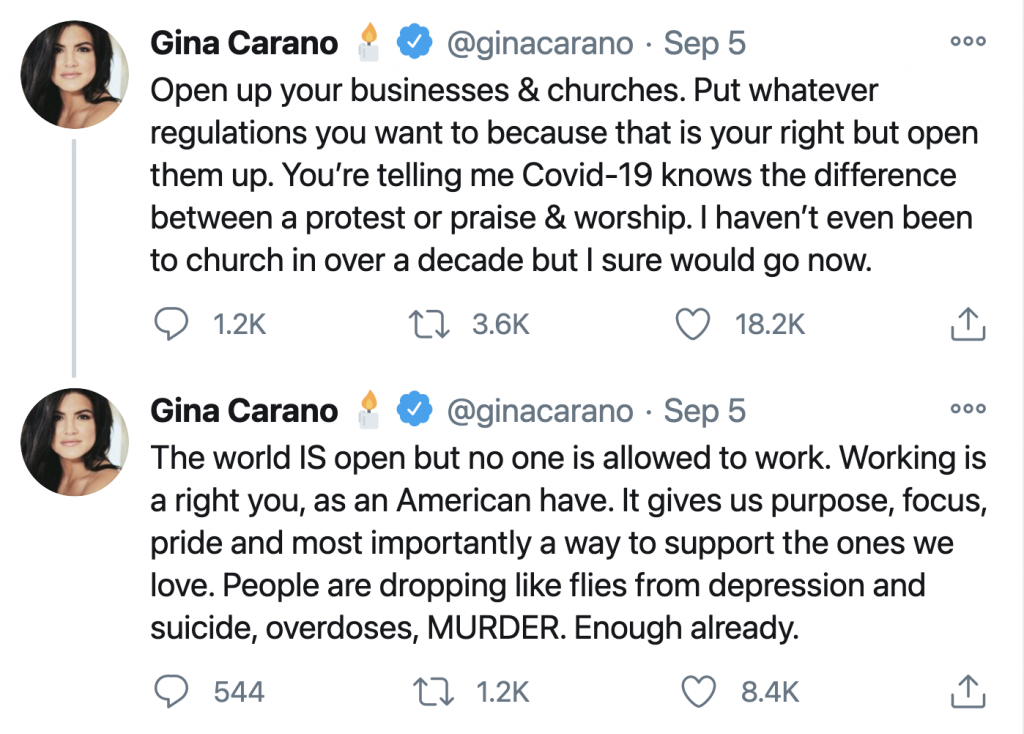1024x734 pixels.
Task: Reply to the churches tweet via the comment icon
Action: 171,324
